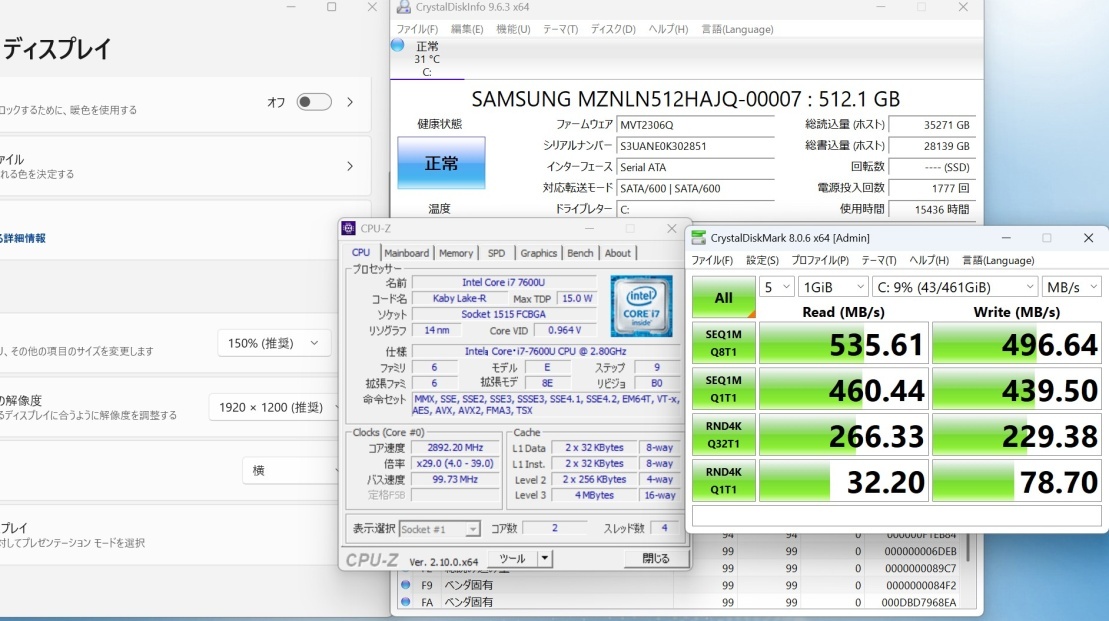Viewport: 1109px width, 621px height.
Task: Open the MB/s unit dropdown in CrystalDiskMark
Action: point(1072,287)
